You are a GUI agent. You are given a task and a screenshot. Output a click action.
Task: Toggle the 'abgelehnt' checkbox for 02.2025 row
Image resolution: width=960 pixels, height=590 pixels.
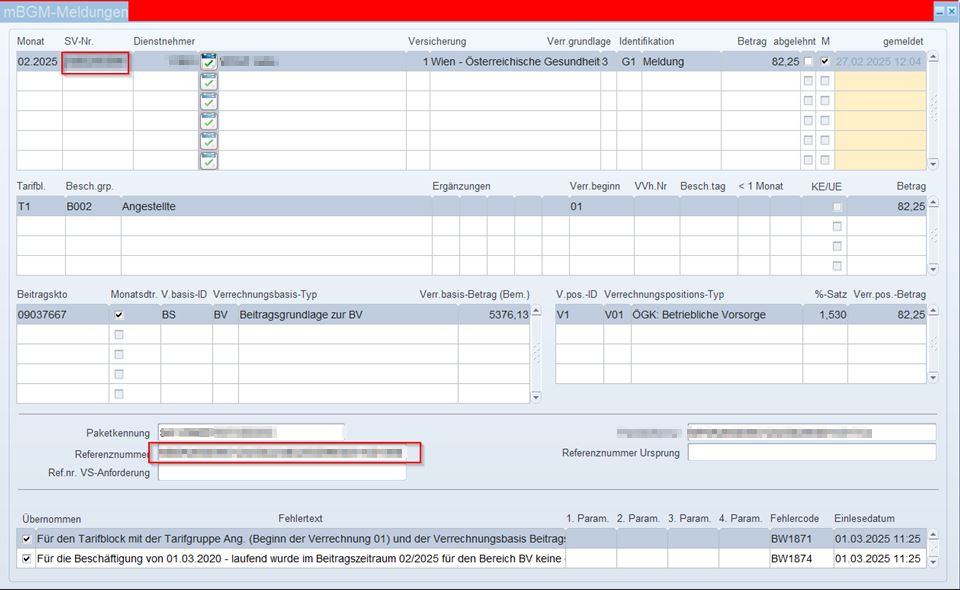click(x=808, y=62)
